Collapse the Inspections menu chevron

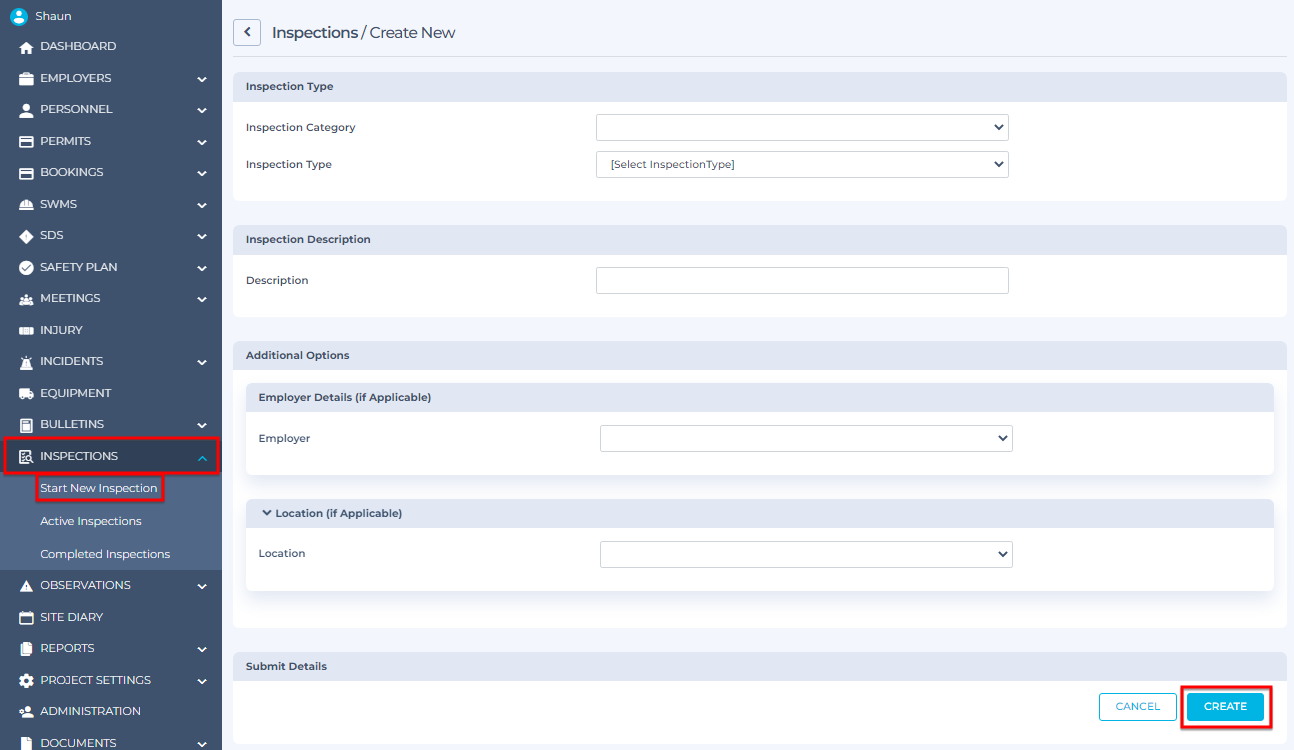tap(202, 457)
